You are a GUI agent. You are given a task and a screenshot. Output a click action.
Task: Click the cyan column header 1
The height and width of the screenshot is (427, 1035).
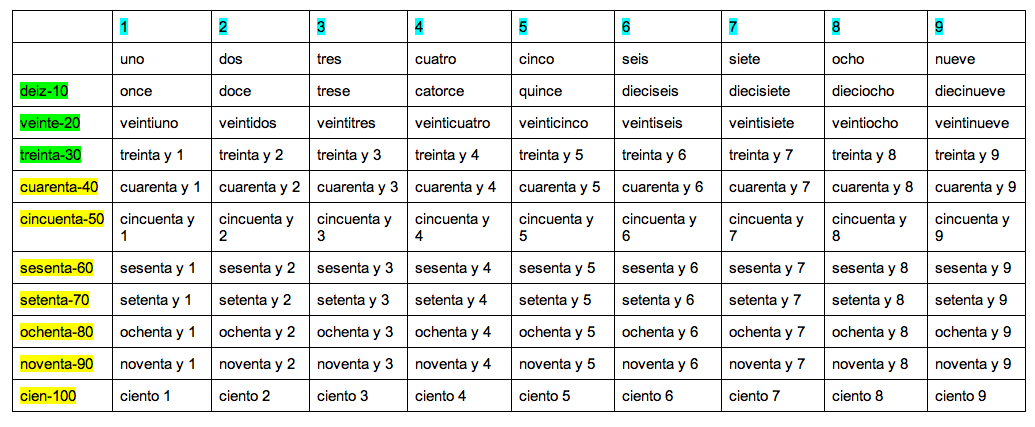pos(123,27)
